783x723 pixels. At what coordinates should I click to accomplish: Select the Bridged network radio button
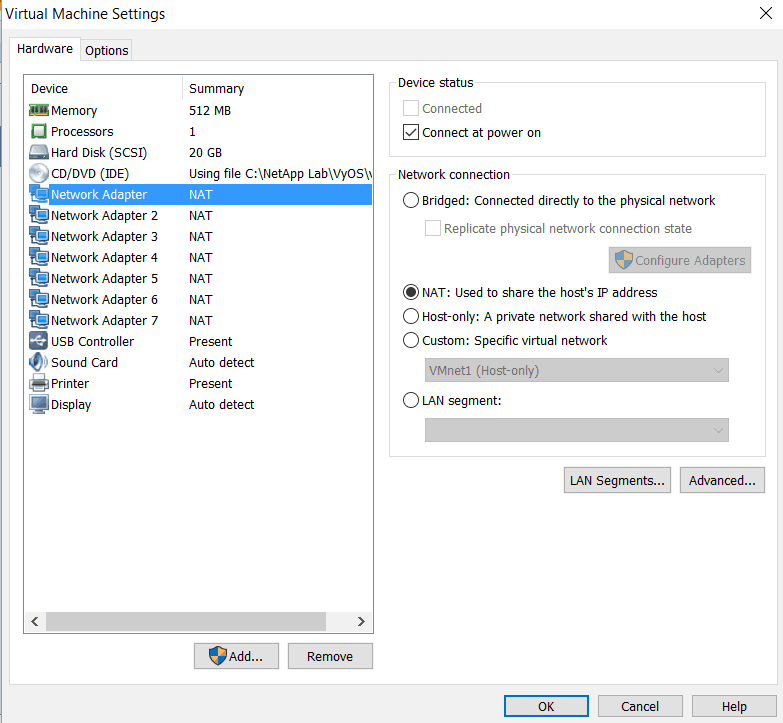pyautogui.click(x=411, y=200)
